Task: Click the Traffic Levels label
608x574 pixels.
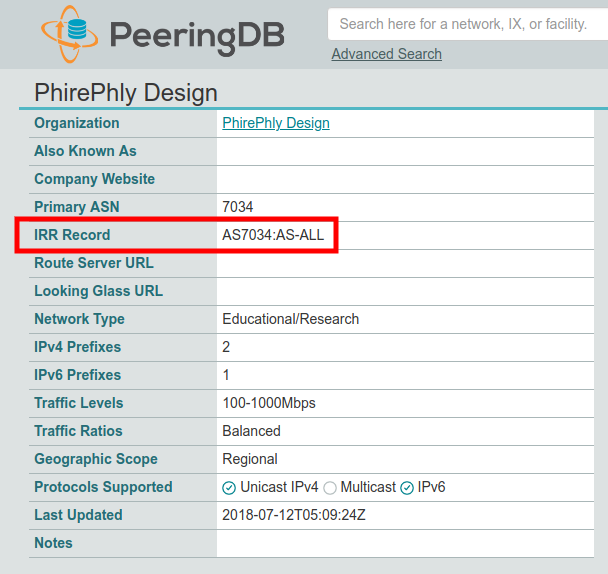Action: pyautogui.click(x=79, y=403)
